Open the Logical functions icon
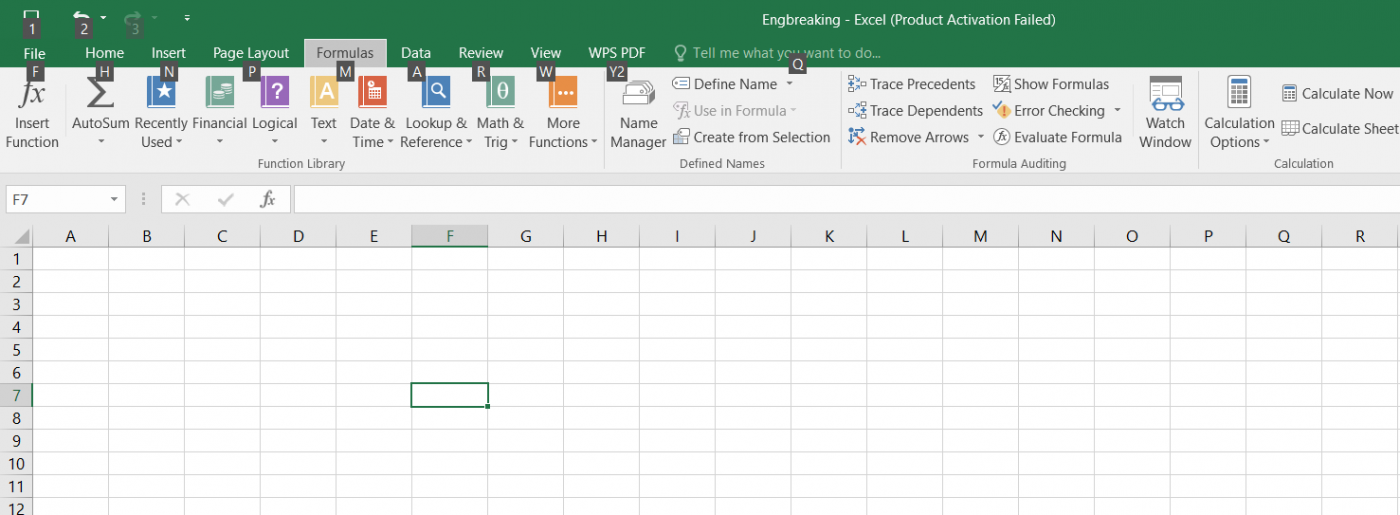 pos(274,94)
